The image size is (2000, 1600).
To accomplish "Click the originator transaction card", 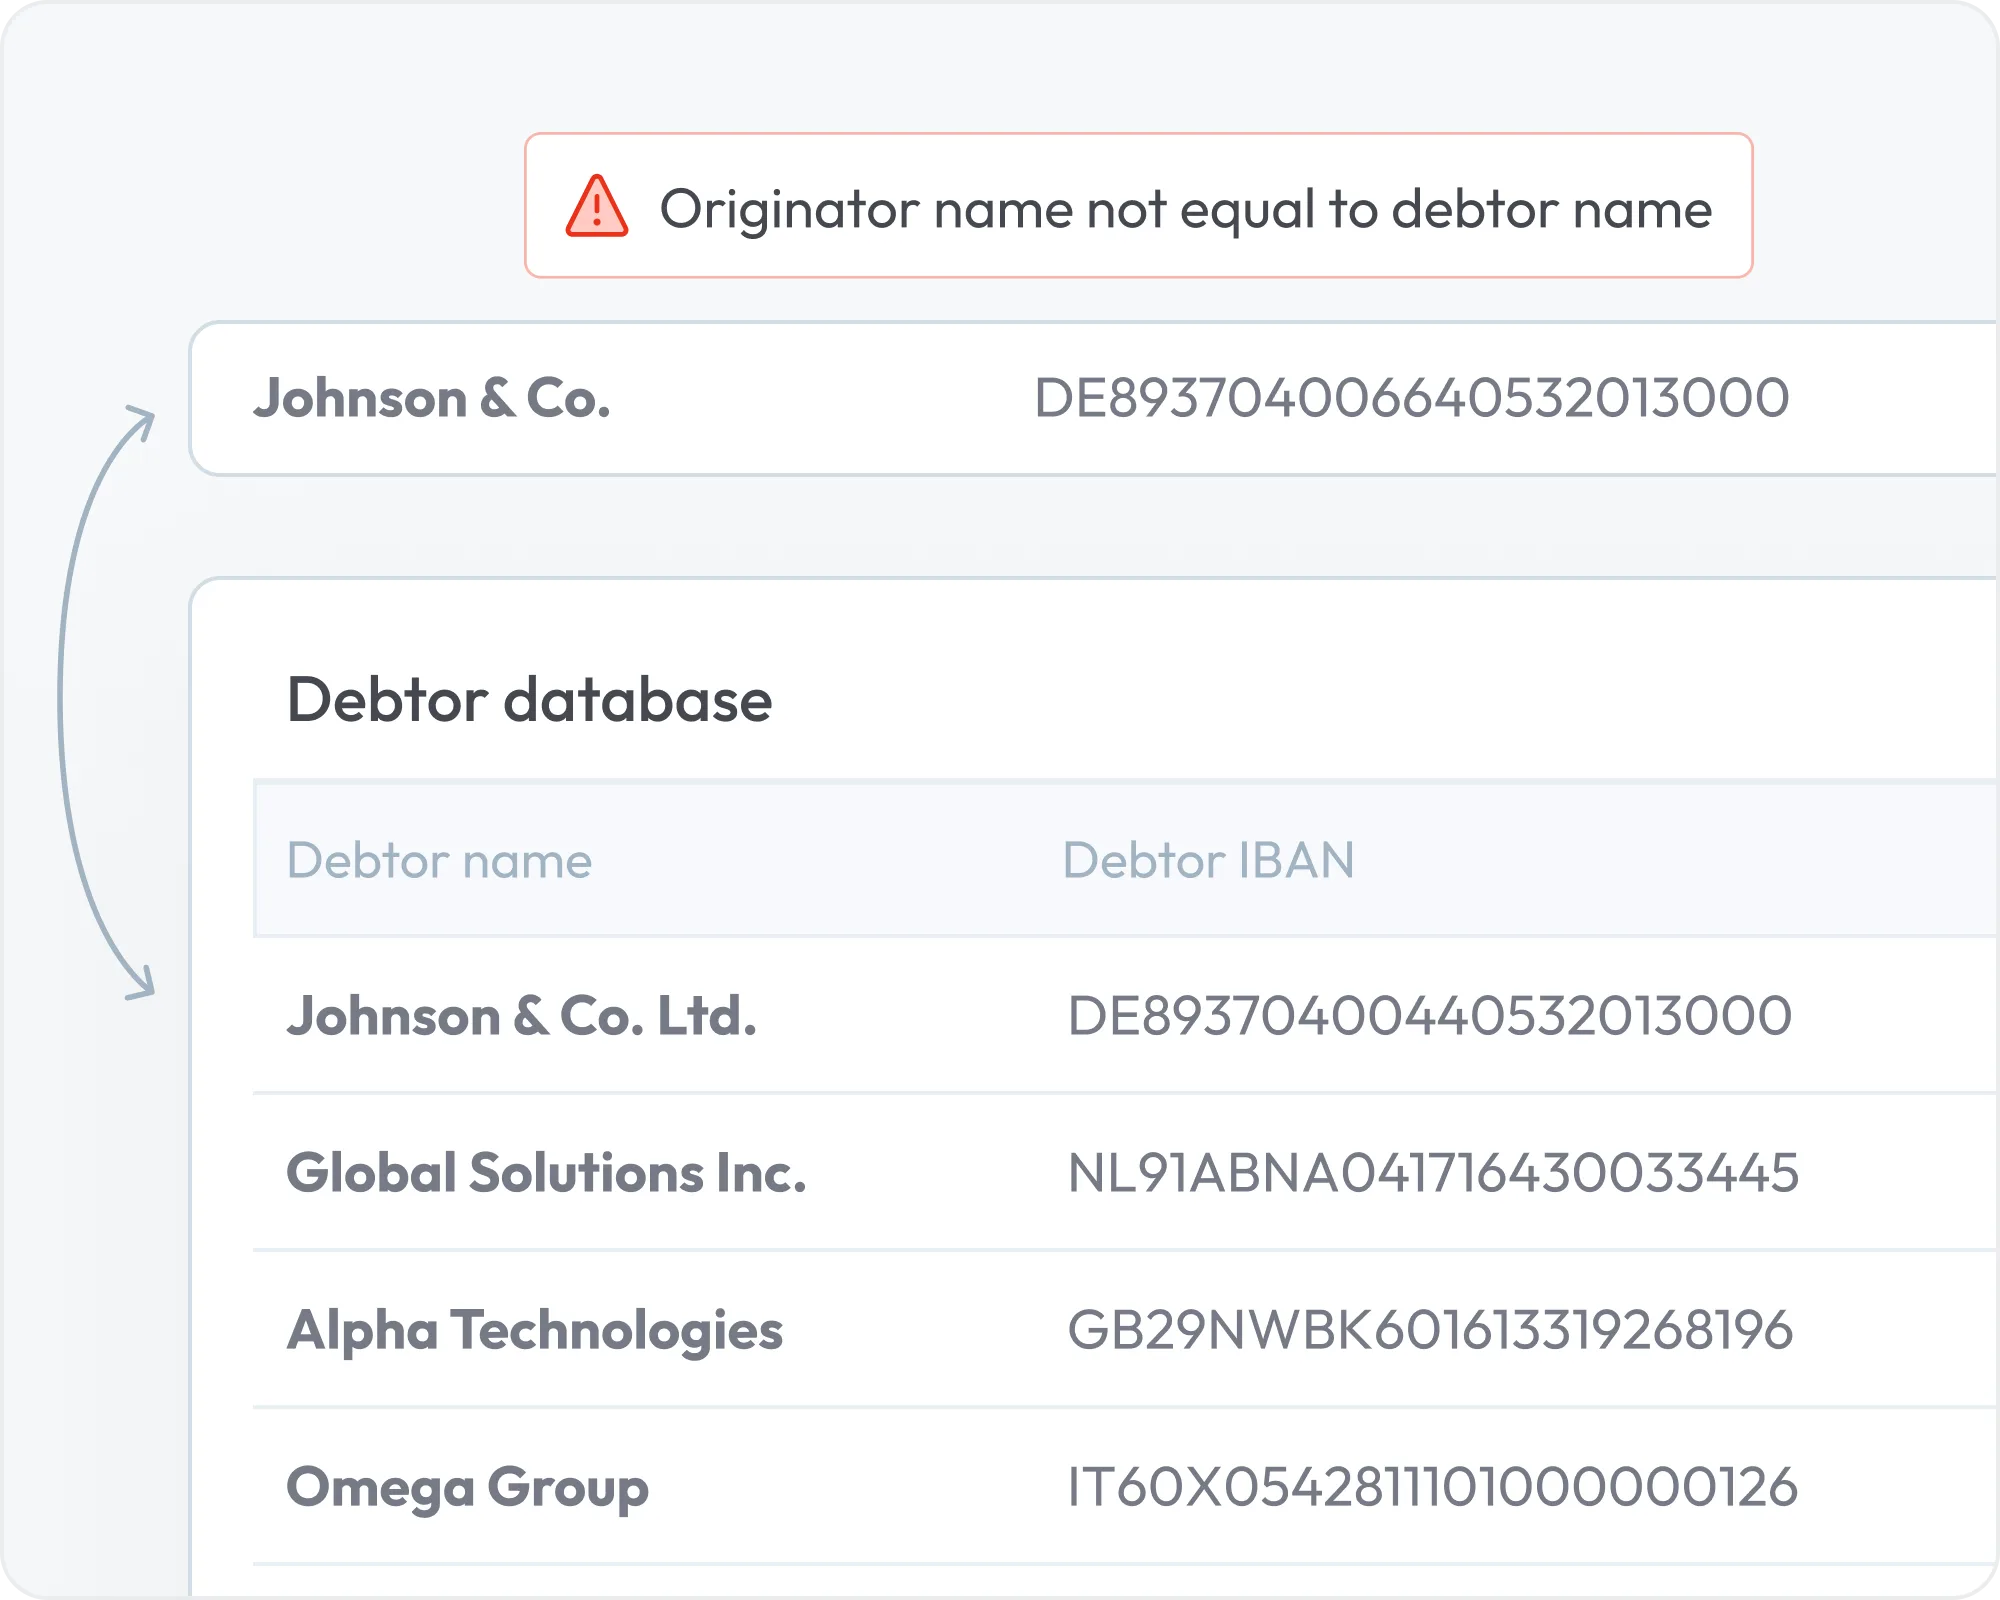I will click(x=1094, y=398).
